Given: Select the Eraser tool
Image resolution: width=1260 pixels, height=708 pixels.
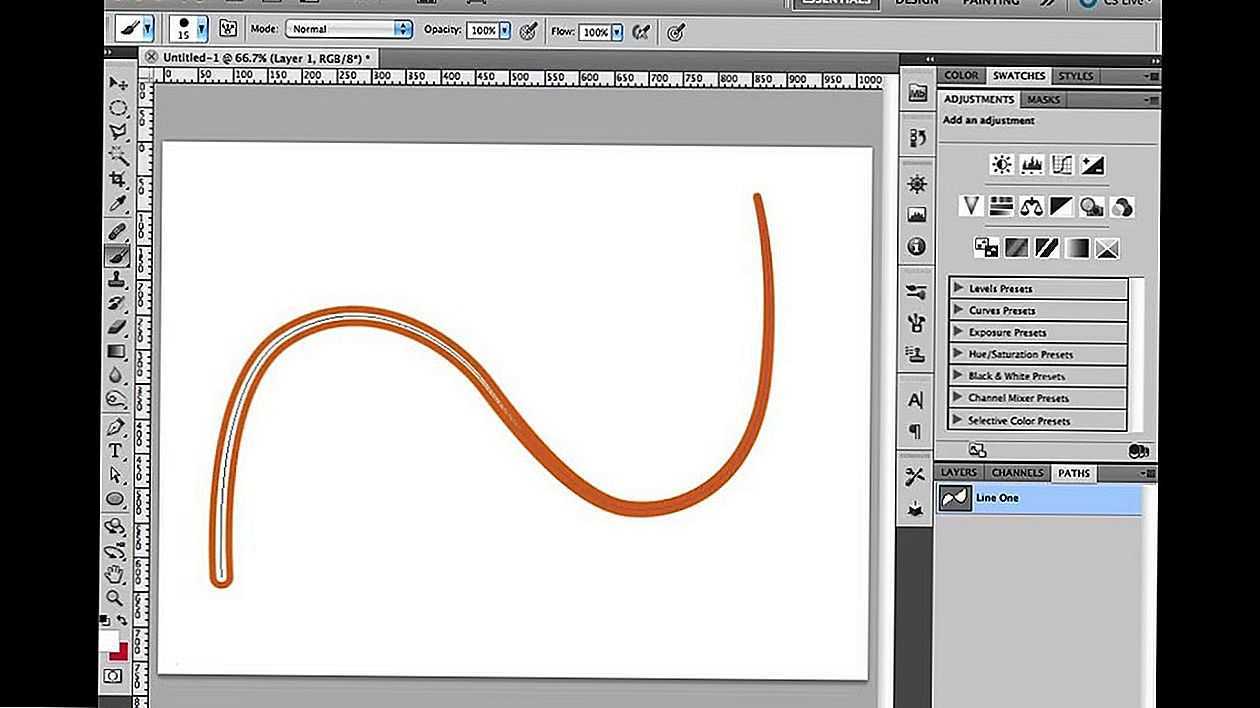Looking at the screenshot, I should pos(117,327).
